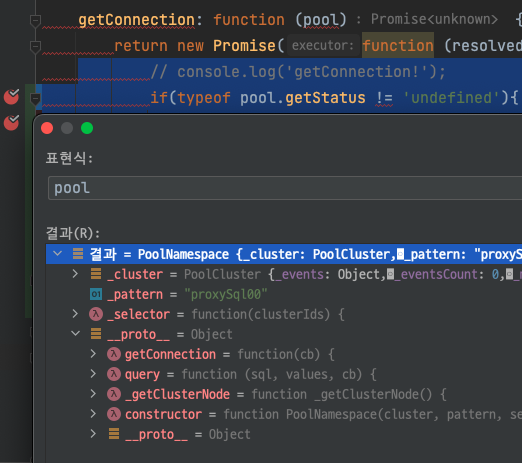Click the 결과(R): results label
This screenshot has height=463, width=522.
pos(73,233)
